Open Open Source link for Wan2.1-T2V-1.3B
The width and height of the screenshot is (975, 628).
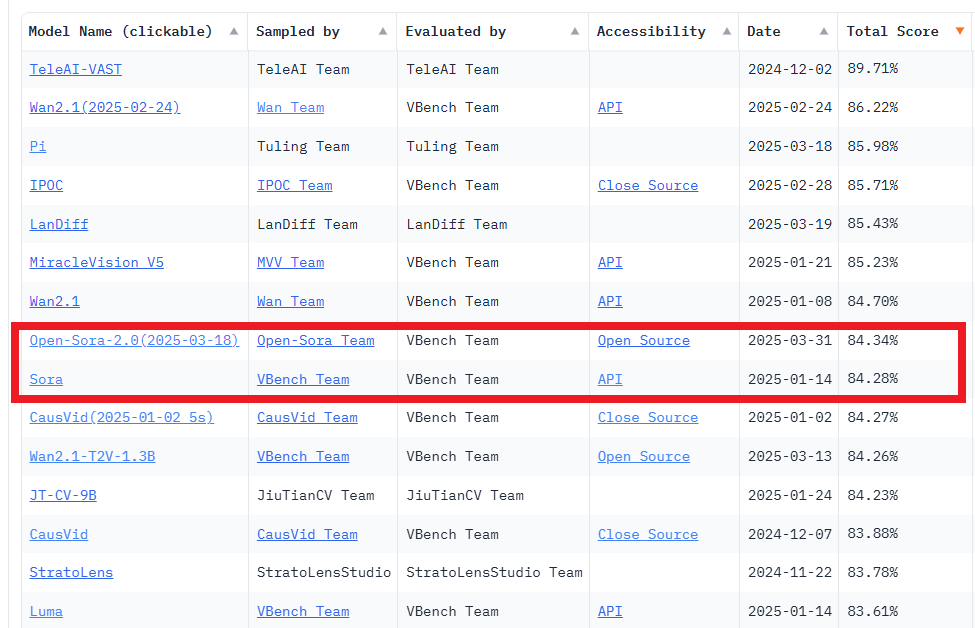(644, 456)
